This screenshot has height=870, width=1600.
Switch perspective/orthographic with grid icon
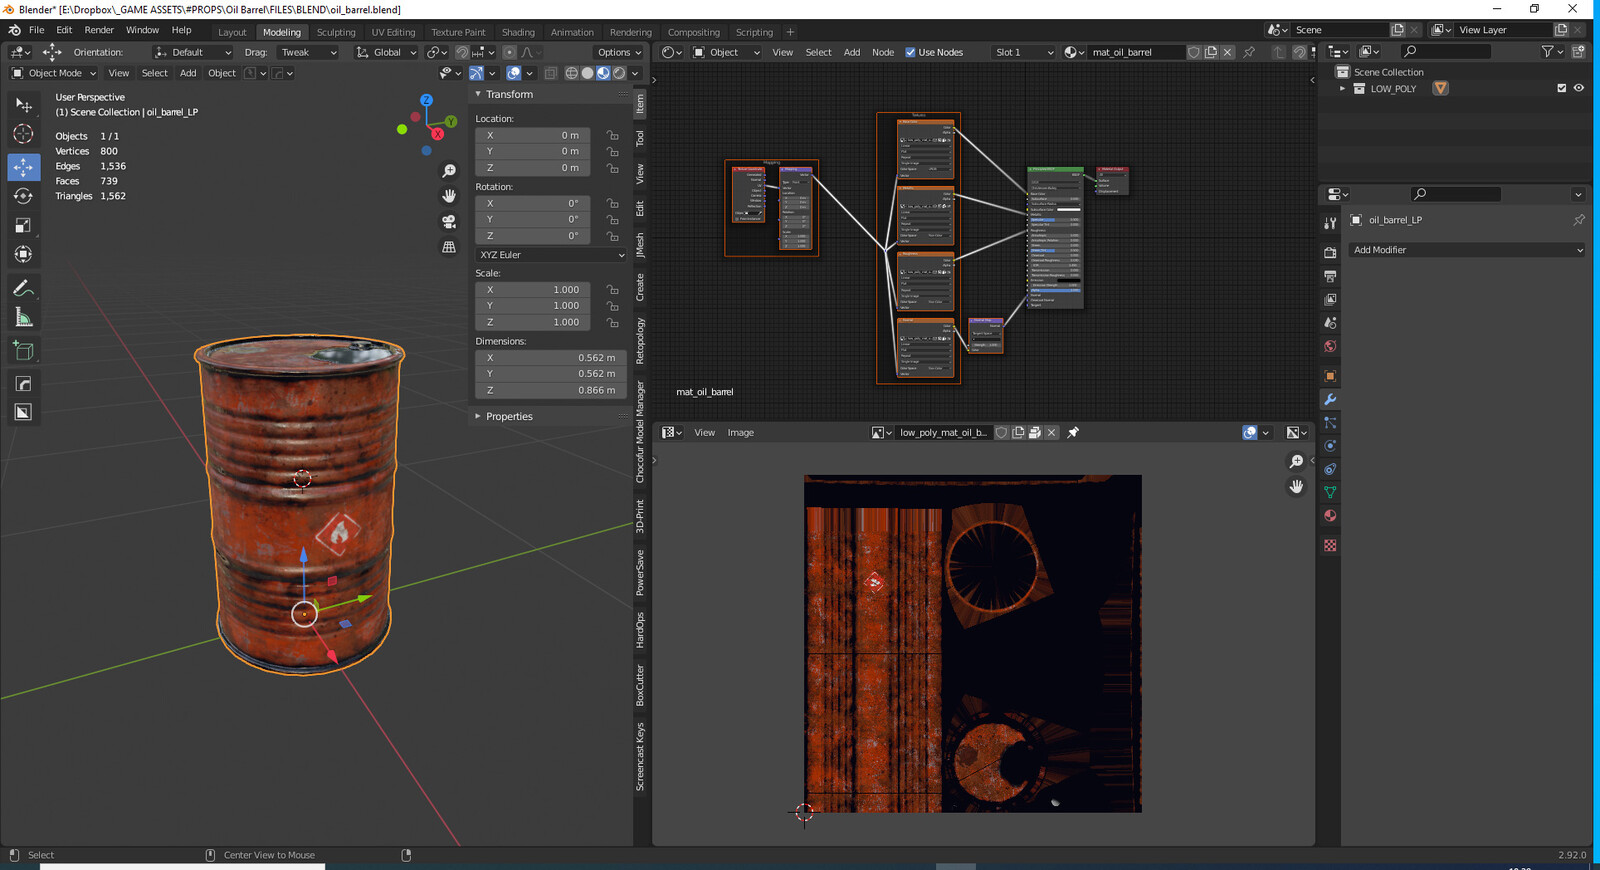click(449, 247)
